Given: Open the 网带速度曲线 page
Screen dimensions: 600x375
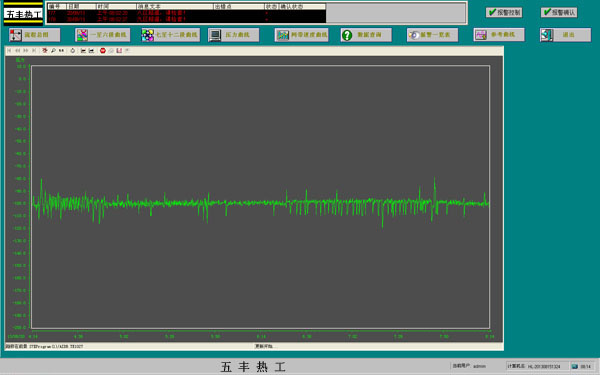Looking at the screenshot, I should [301, 35].
